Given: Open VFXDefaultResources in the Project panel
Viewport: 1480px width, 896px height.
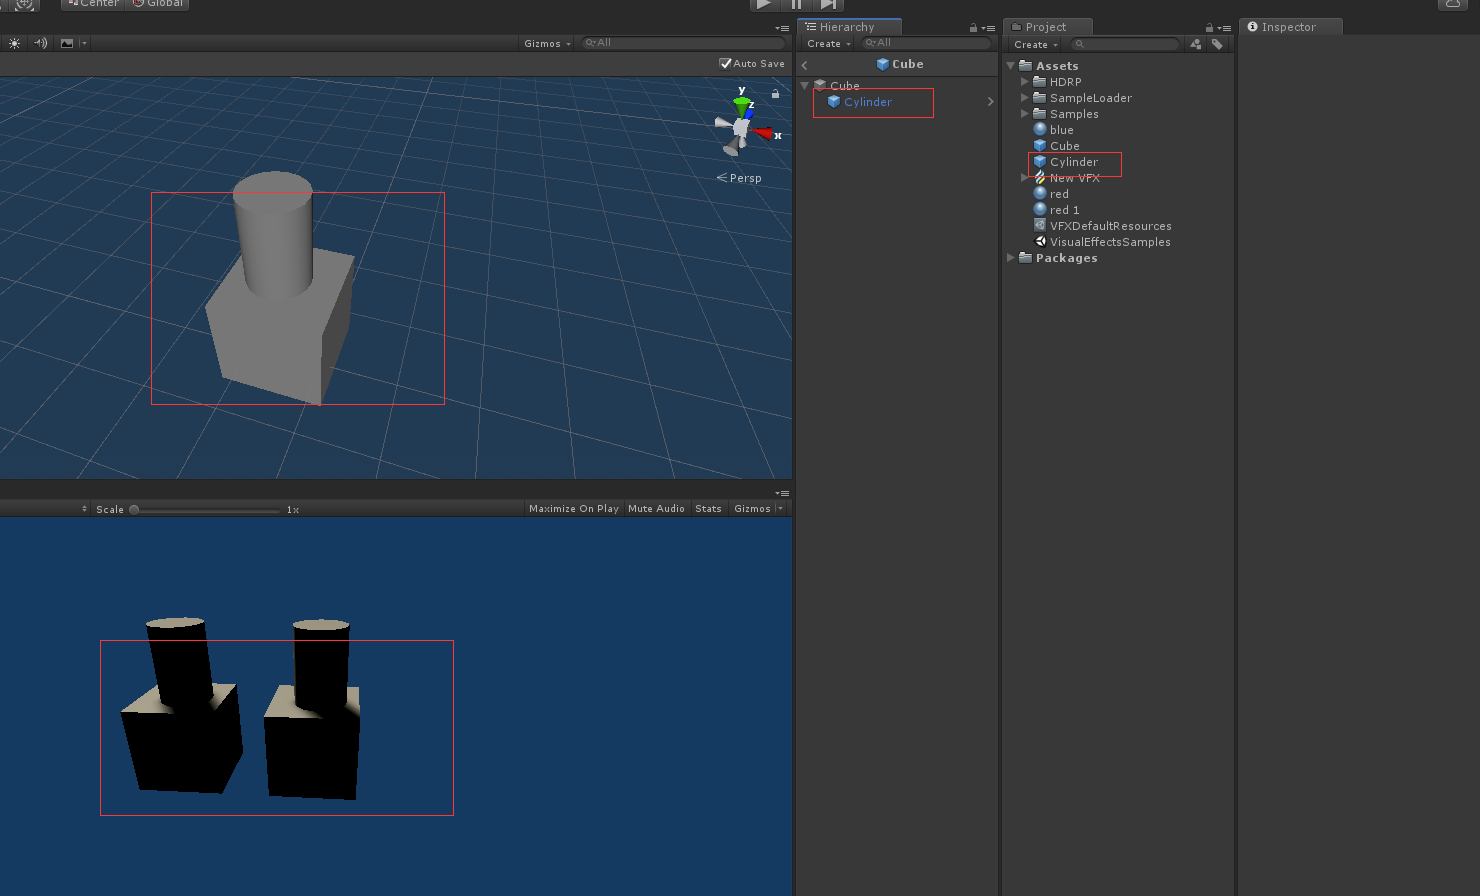Looking at the screenshot, I should [x=1111, y=225].
